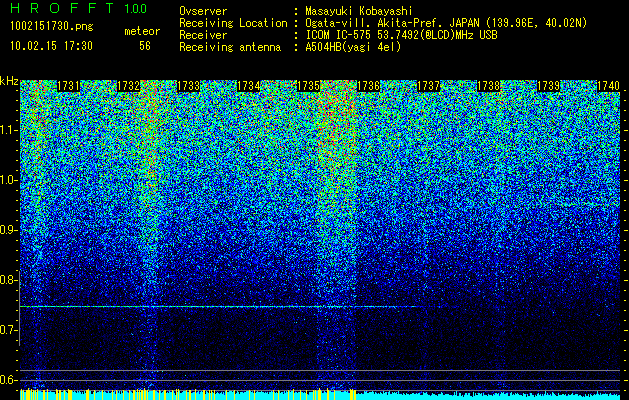Image resolution: width=629 pixels, height=400 pixels.
Task: Click the 1737 time marker label
Action: click(428, 86)
